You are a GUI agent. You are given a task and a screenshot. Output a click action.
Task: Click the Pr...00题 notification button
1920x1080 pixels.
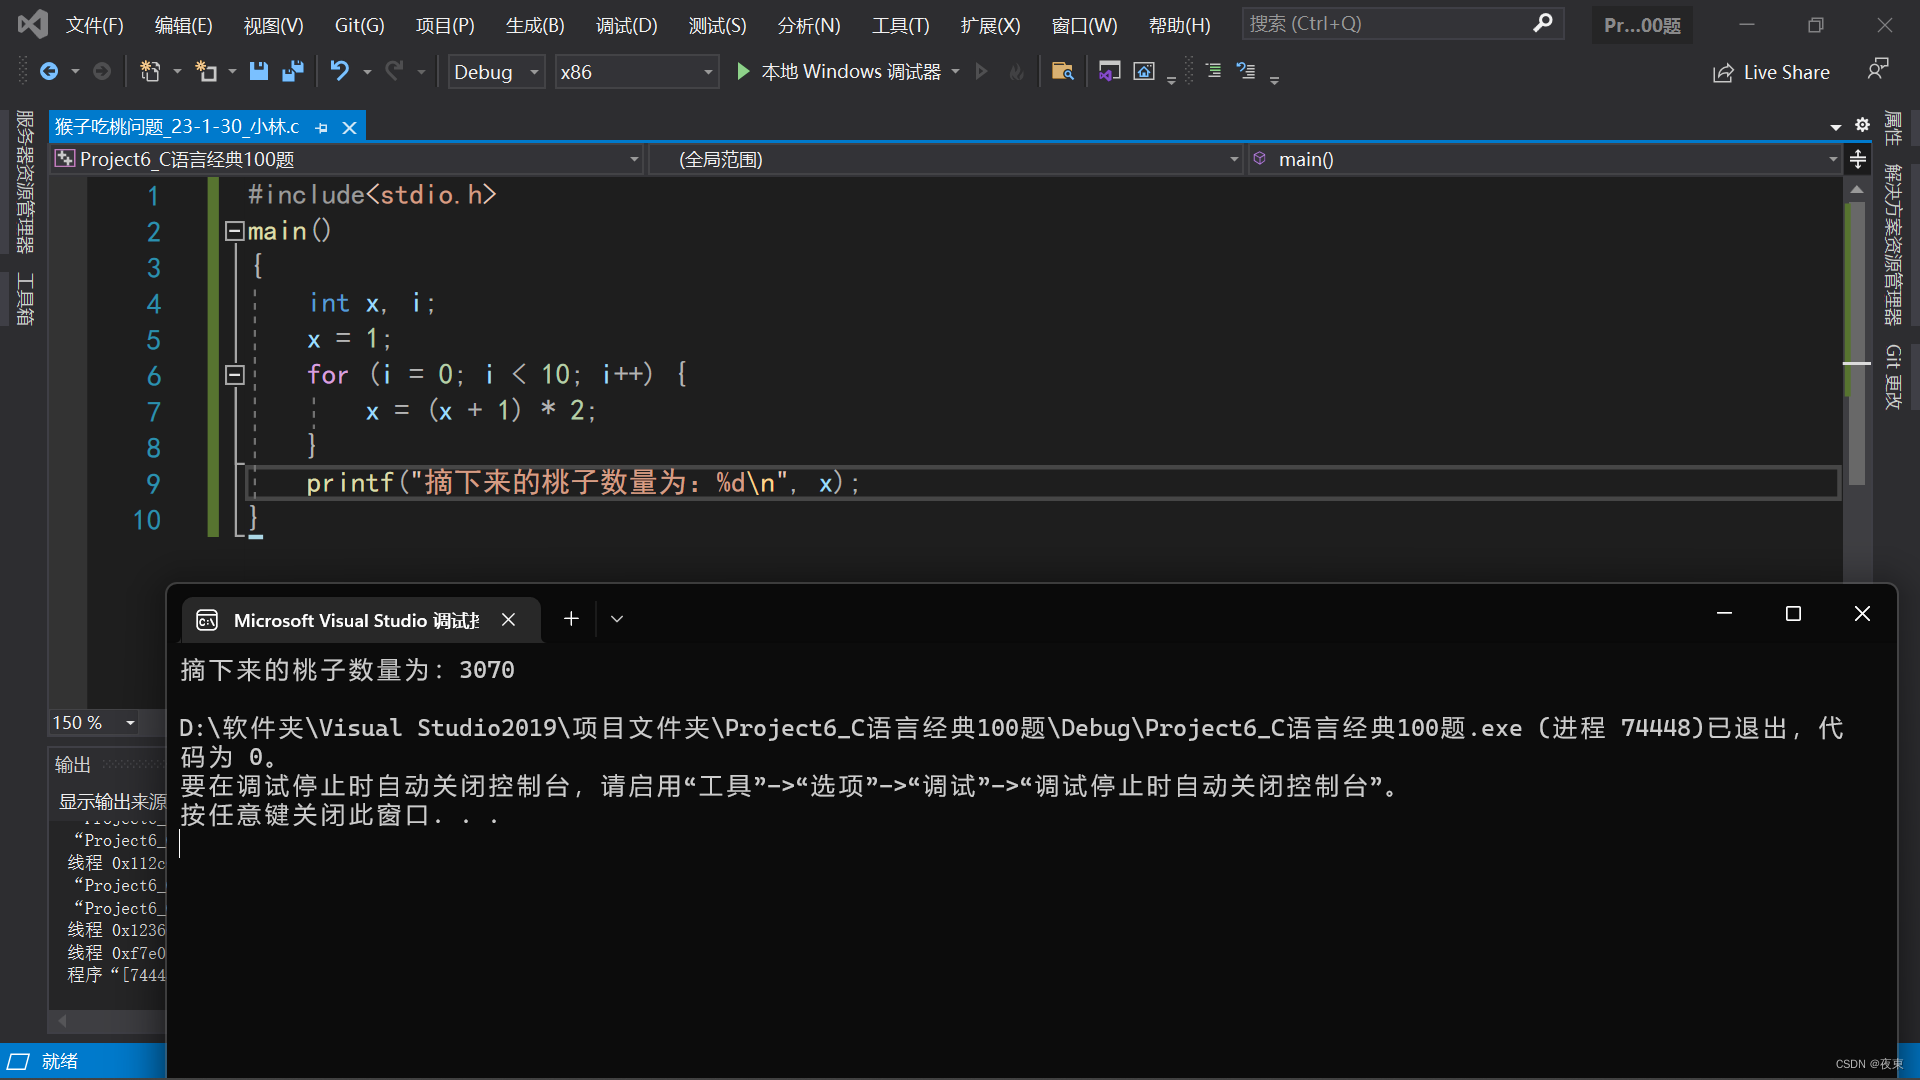[1641, 24]
